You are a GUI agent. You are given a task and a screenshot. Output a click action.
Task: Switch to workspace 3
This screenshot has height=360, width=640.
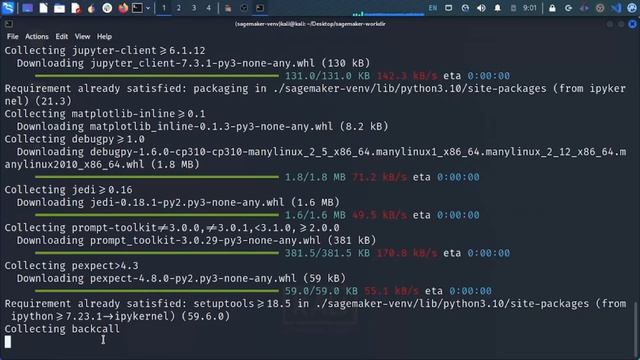tap(194, 8)
